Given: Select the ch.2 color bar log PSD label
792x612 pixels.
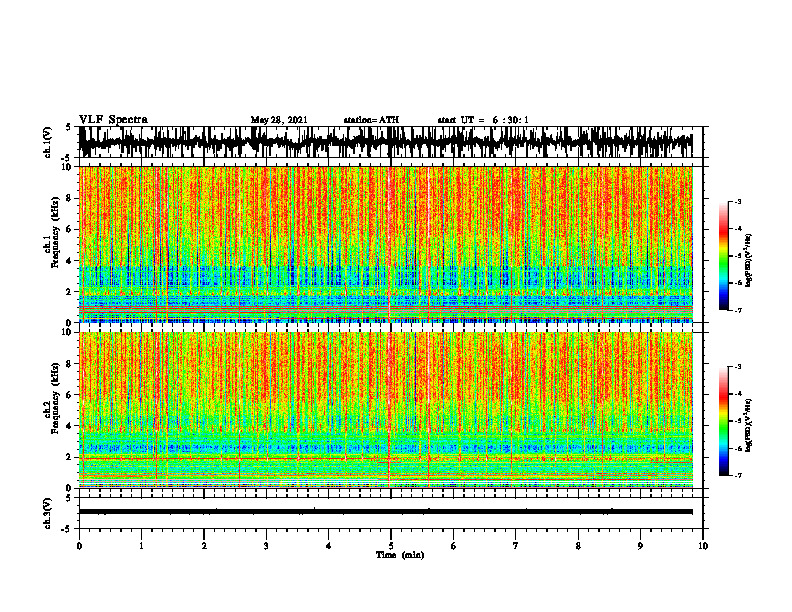Looking at the screenshot, I should pos(749,423).
